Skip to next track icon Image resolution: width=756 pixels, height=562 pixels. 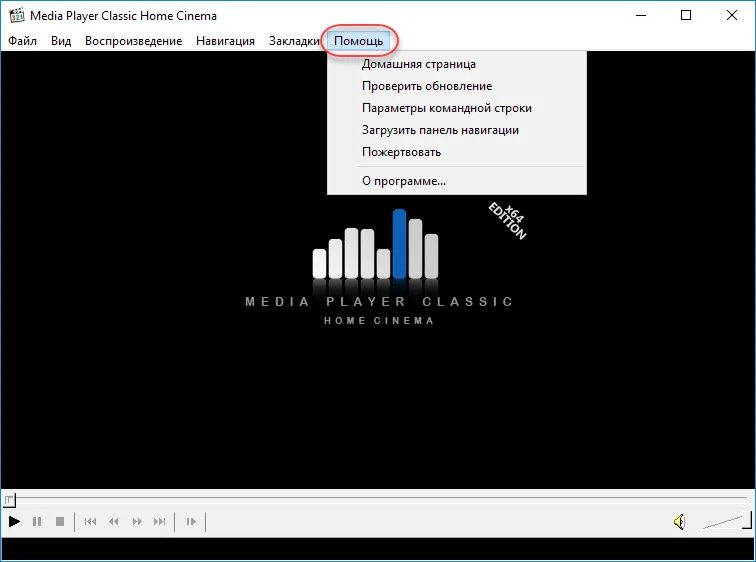coord(160,522)
